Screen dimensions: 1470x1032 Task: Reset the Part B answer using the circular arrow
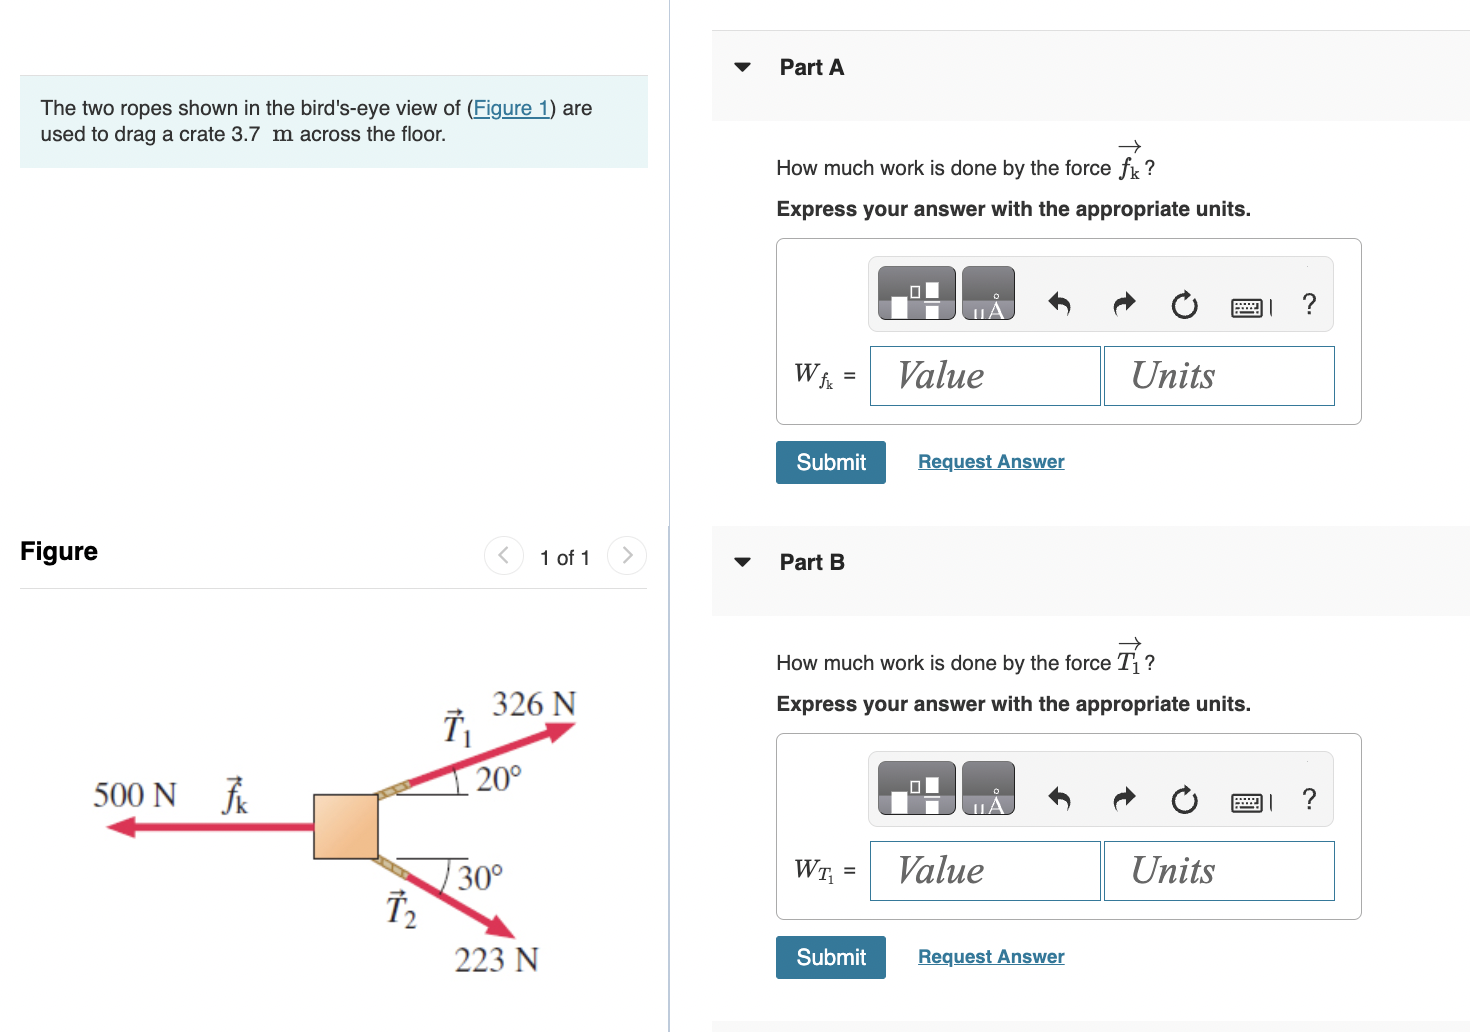coord(1184,799)
